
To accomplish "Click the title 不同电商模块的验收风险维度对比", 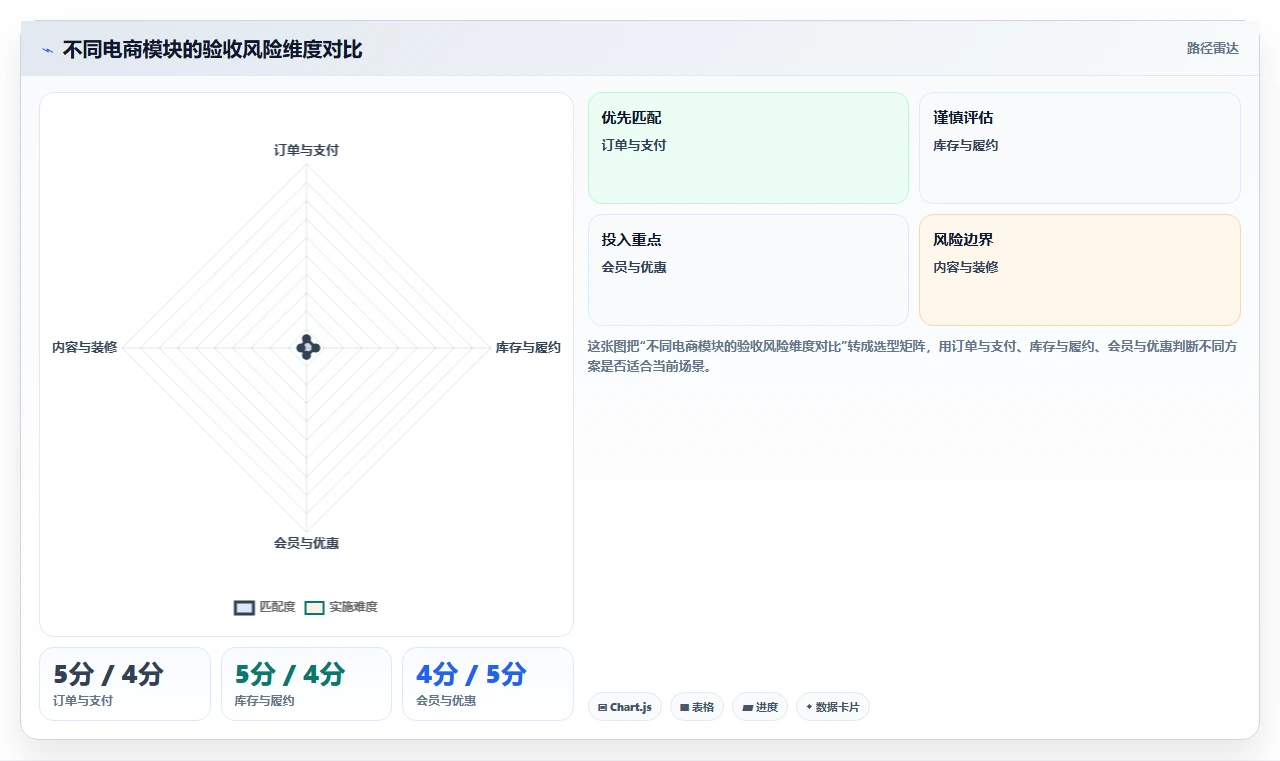I will [x=212, y=49].
